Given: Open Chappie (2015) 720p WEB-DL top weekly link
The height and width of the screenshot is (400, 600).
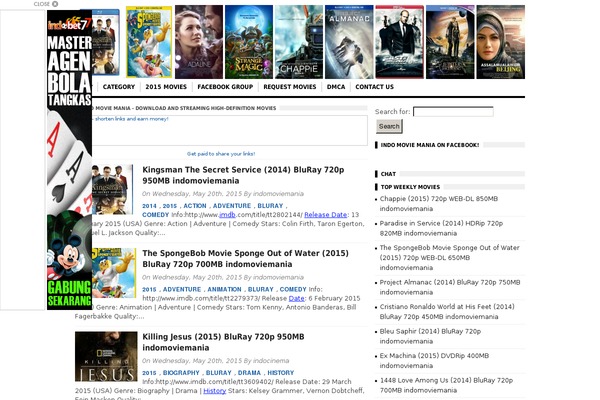Looking at the screenshot, I should coord(439,204).
